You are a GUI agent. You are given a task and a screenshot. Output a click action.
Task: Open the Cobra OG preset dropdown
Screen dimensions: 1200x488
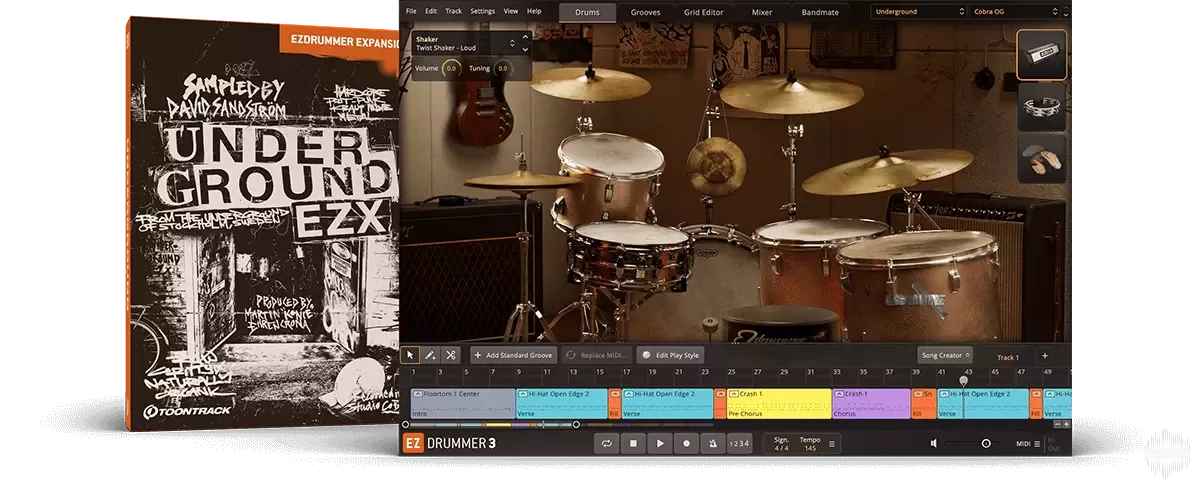point(1016,12)
